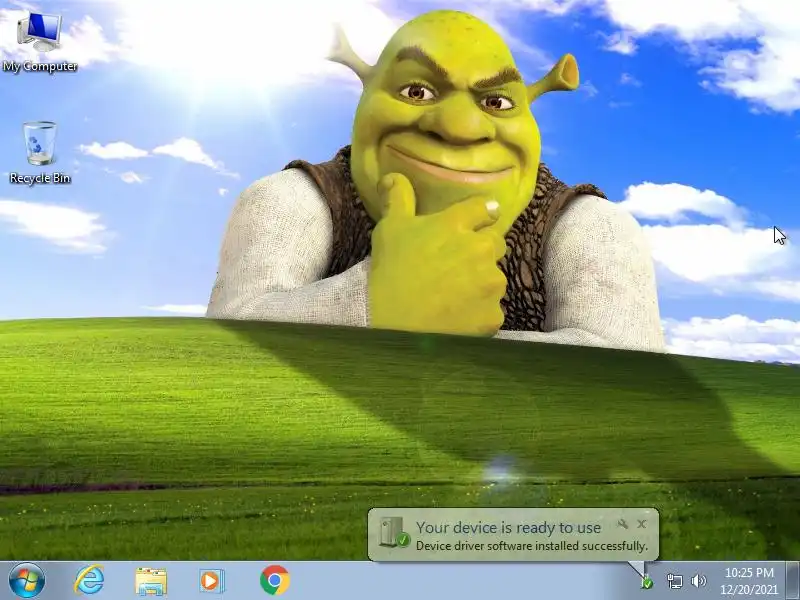Screen dimensions: 800x600
Task: Open the Windows Start menu orb
Action: (x=27, y=581)
